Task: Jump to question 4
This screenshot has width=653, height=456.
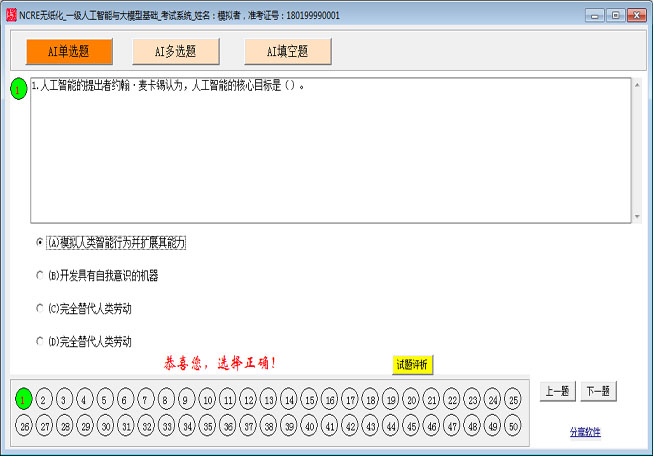Action: [x=85, y=399]
